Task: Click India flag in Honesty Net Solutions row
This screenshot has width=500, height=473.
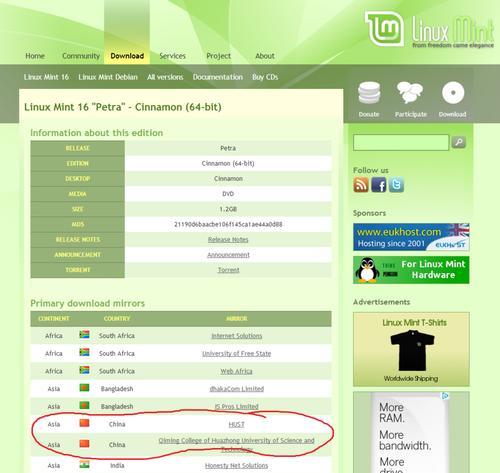Action: point(84,464)
